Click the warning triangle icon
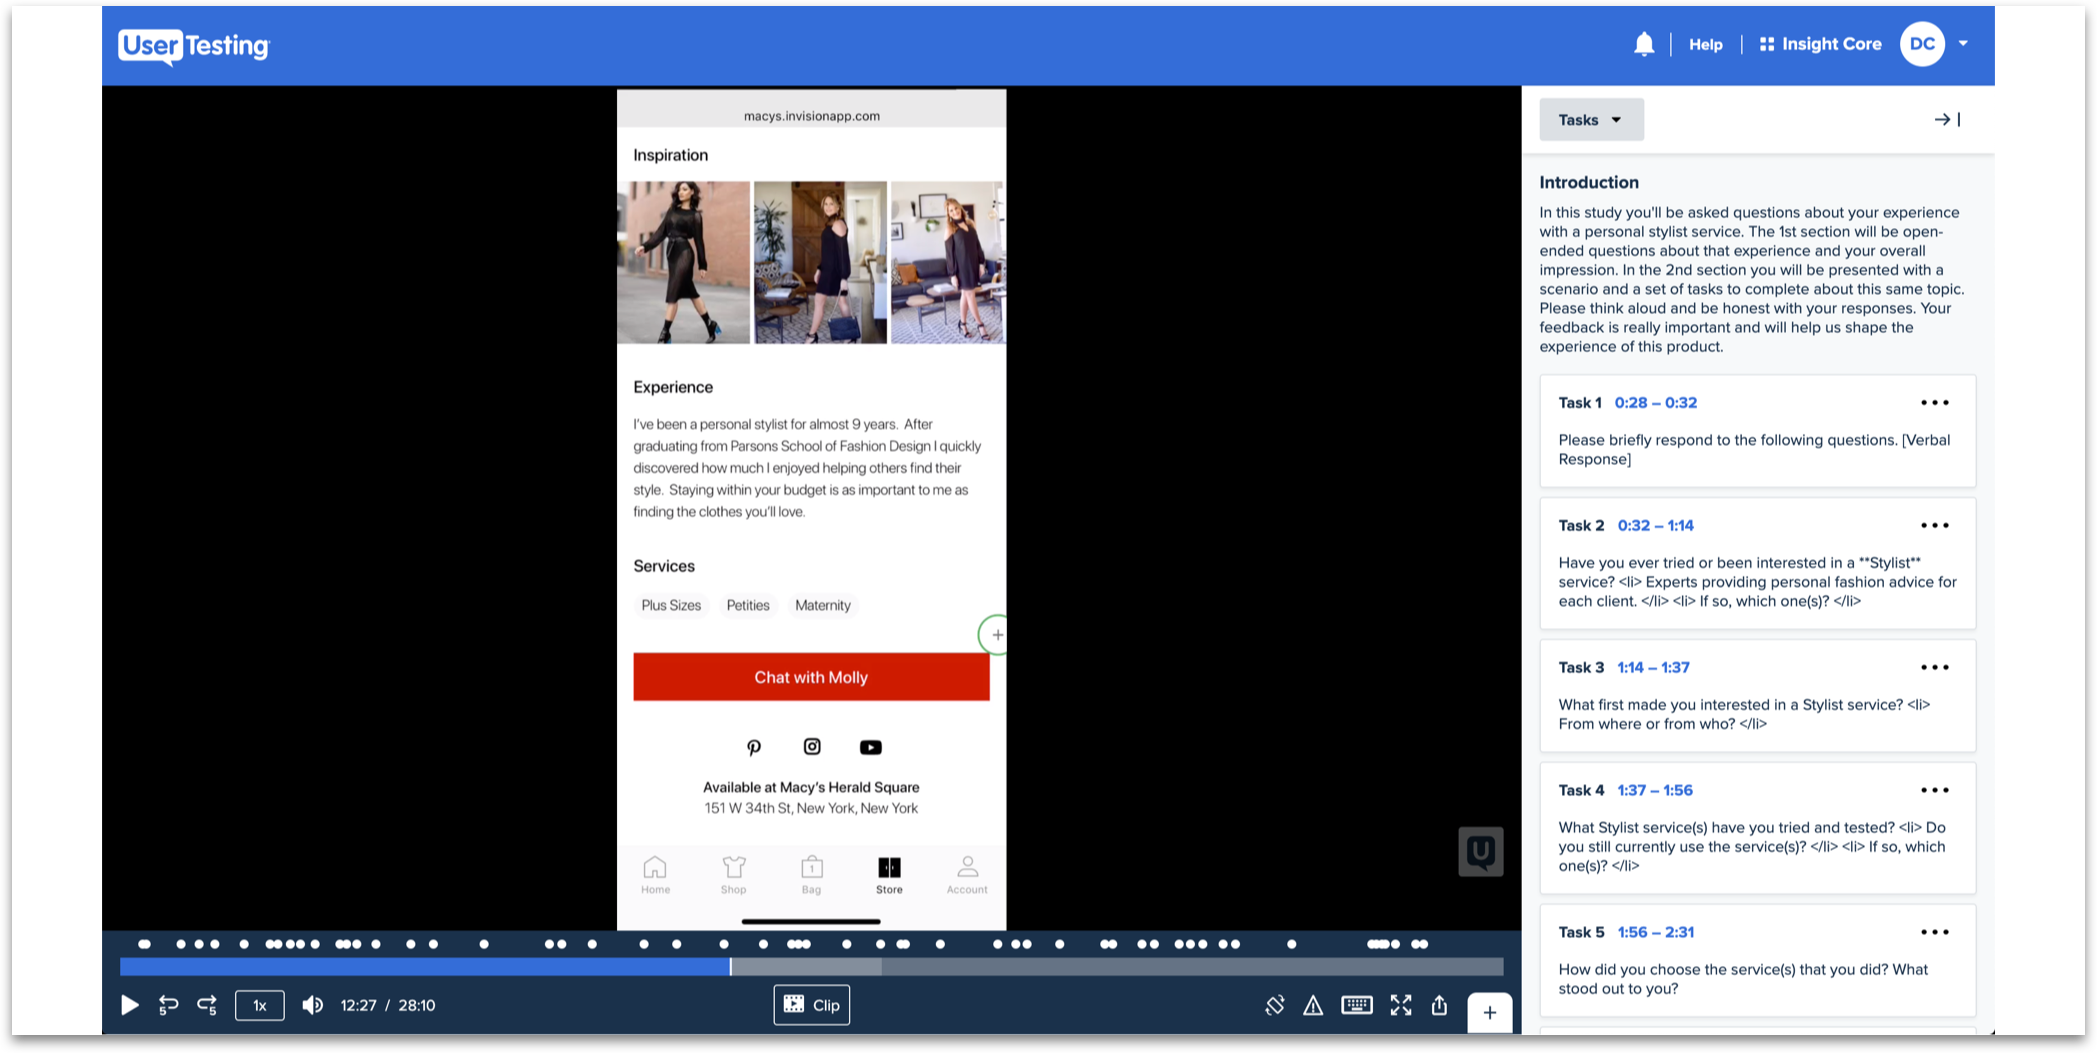The width and height of the screenshot is (2097, 1053). click(1313, 1005)
